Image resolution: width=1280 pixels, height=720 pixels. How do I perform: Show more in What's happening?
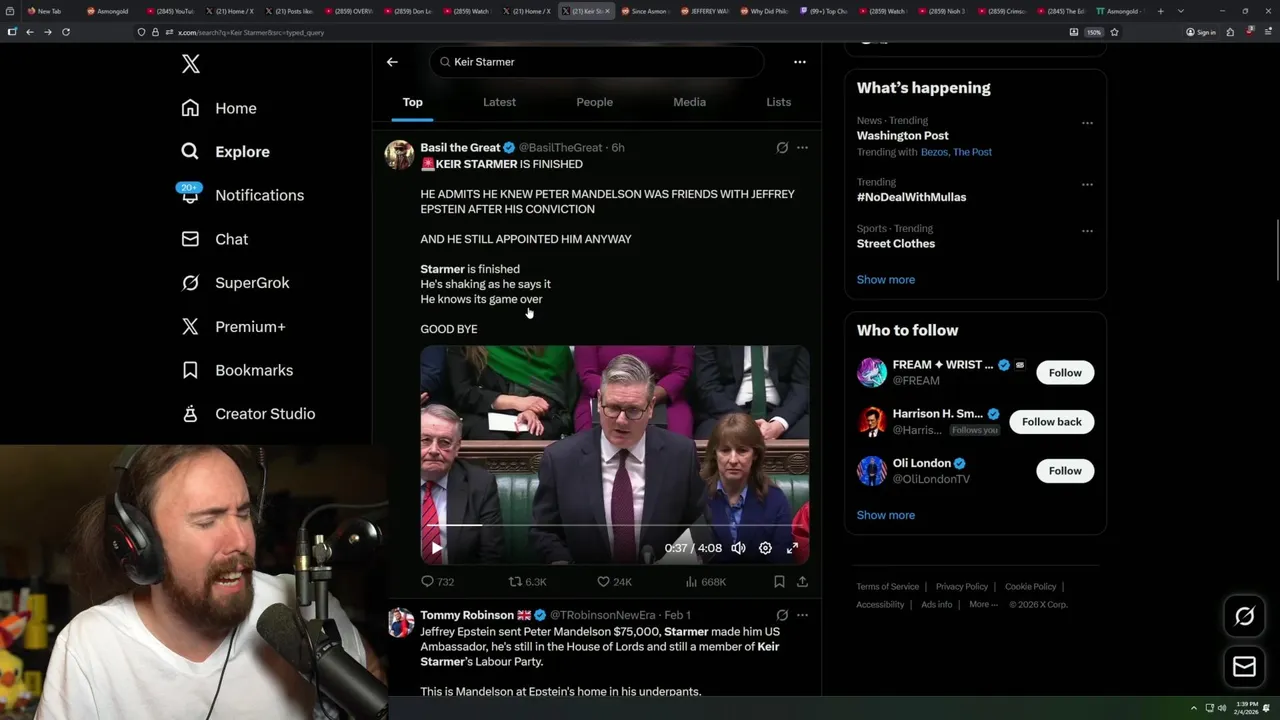[885, 280]
